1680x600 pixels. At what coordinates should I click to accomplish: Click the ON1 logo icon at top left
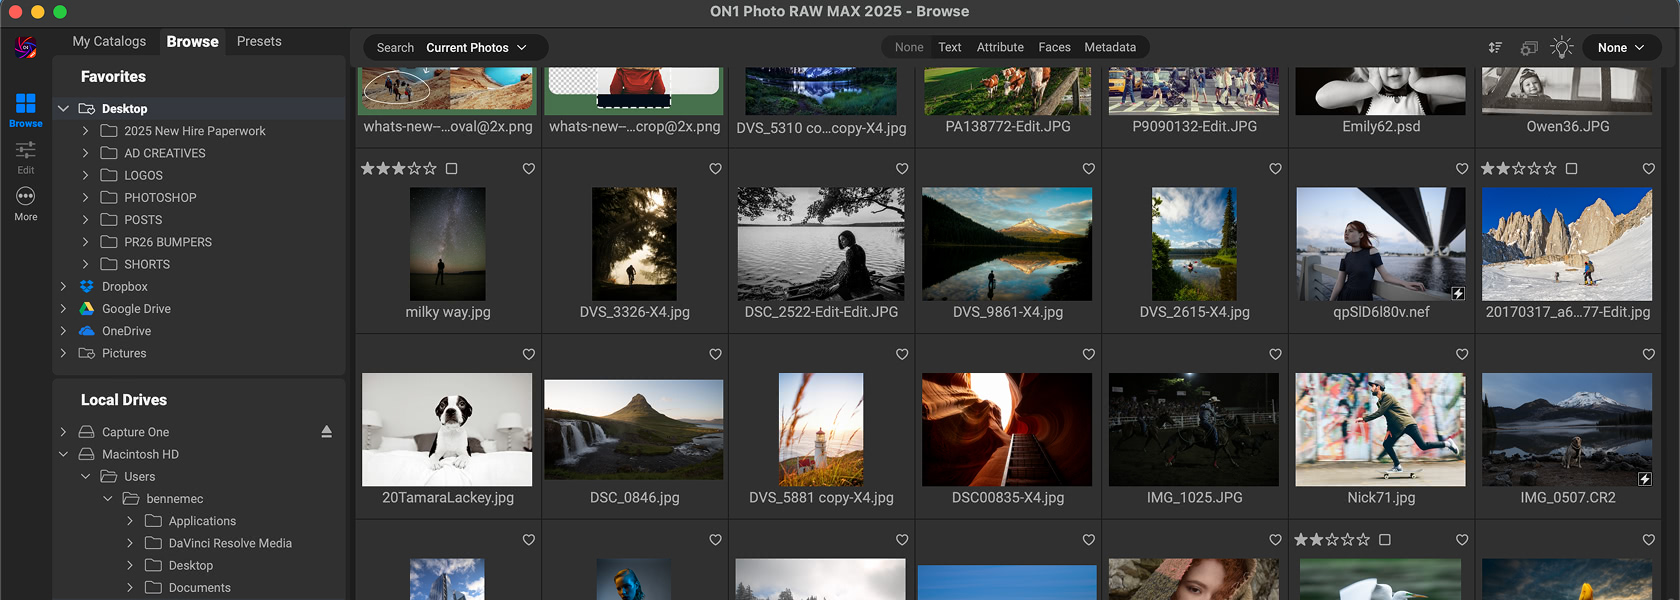[x=26, y=47]
